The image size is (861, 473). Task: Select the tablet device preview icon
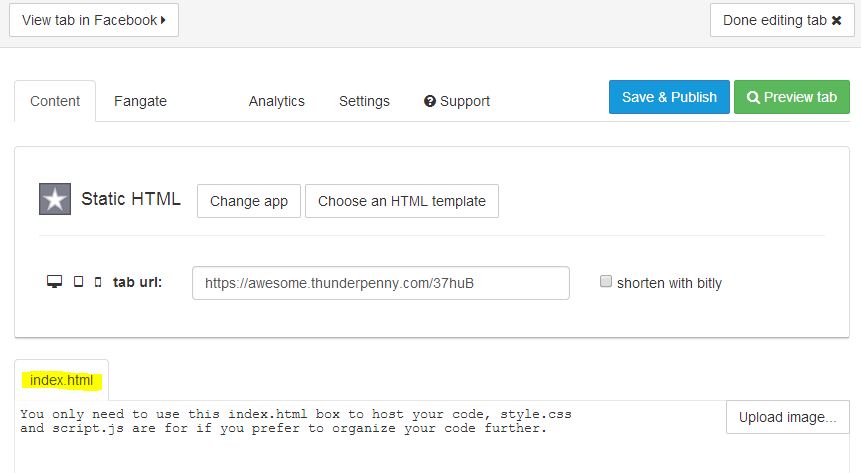point(79,282)
